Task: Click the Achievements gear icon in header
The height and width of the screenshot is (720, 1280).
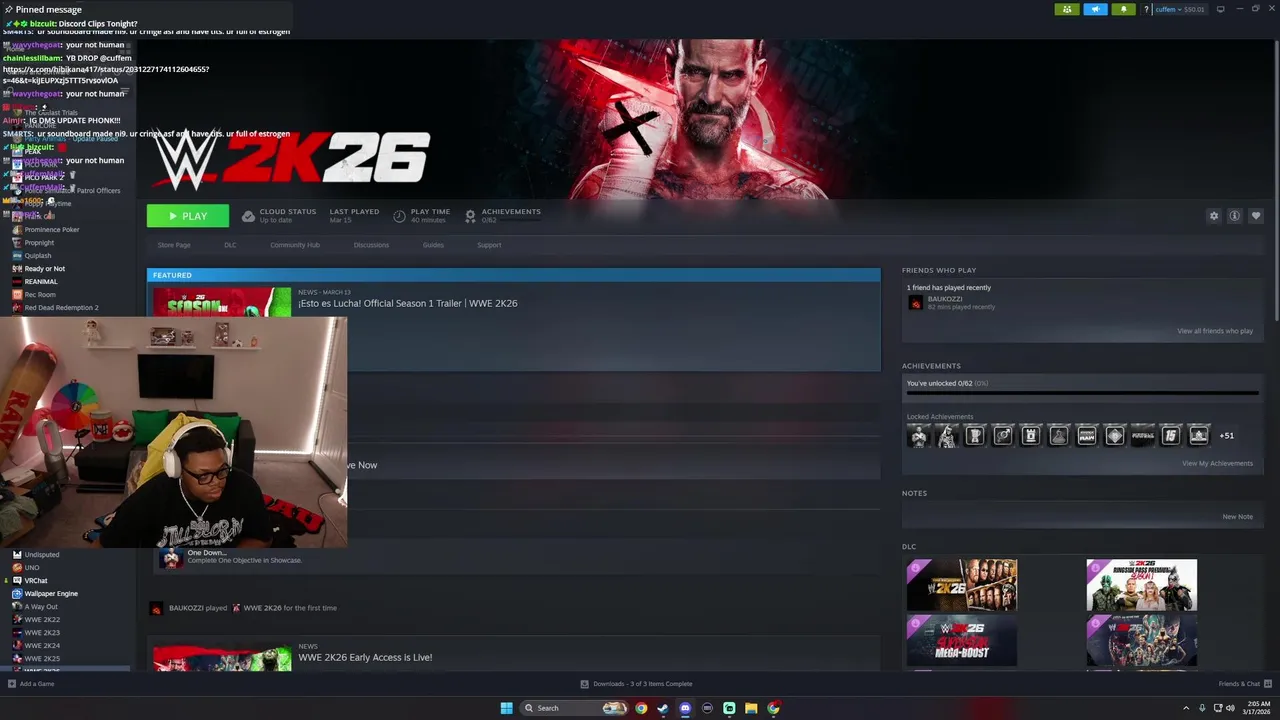Action: pyautogui.click(x=470, y=216)
